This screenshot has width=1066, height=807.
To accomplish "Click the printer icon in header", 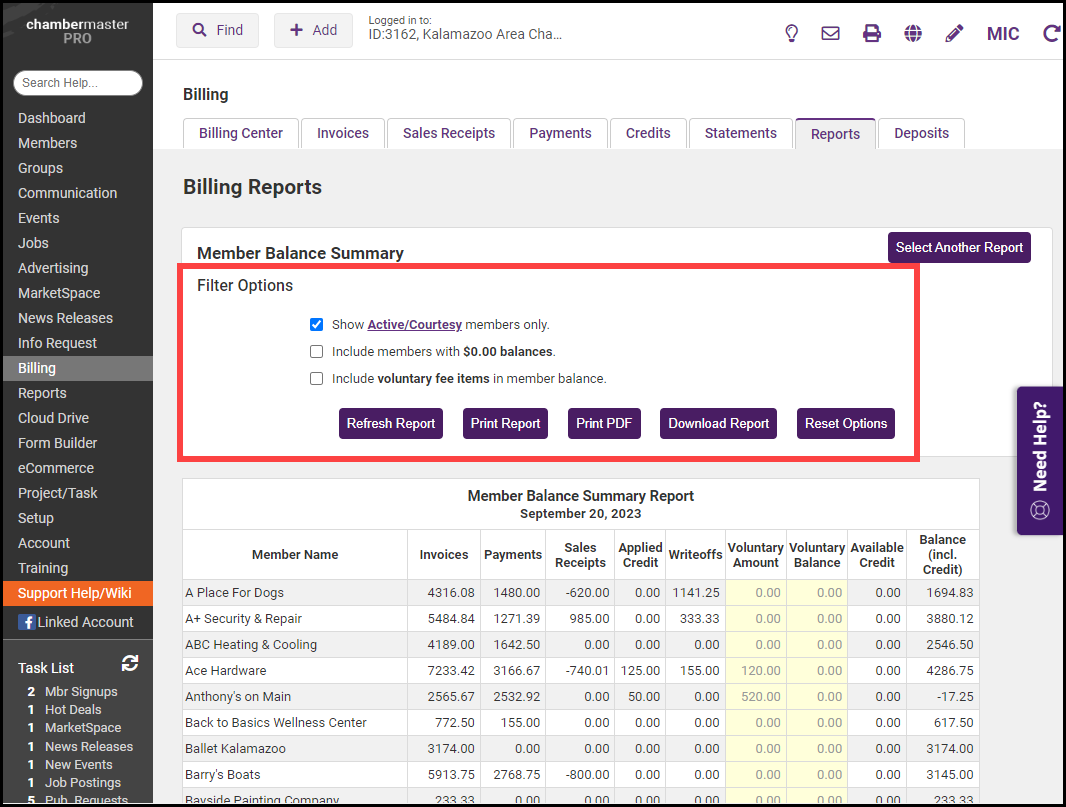I will click(x=872, y=33).
